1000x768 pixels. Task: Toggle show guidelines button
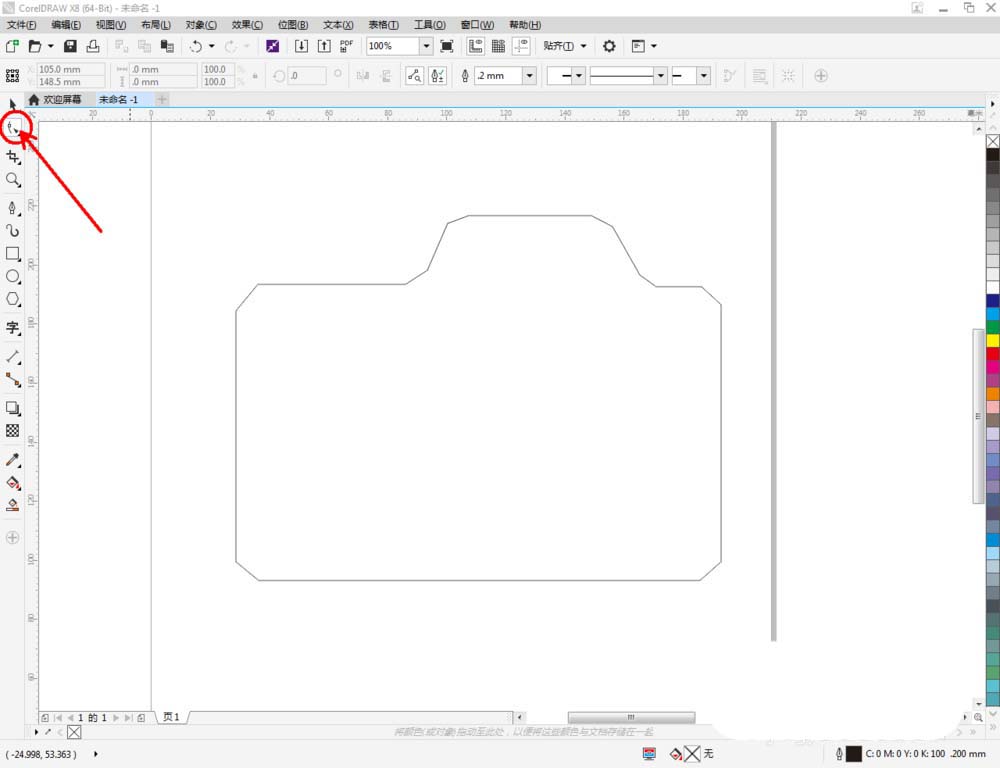point(521,46)
